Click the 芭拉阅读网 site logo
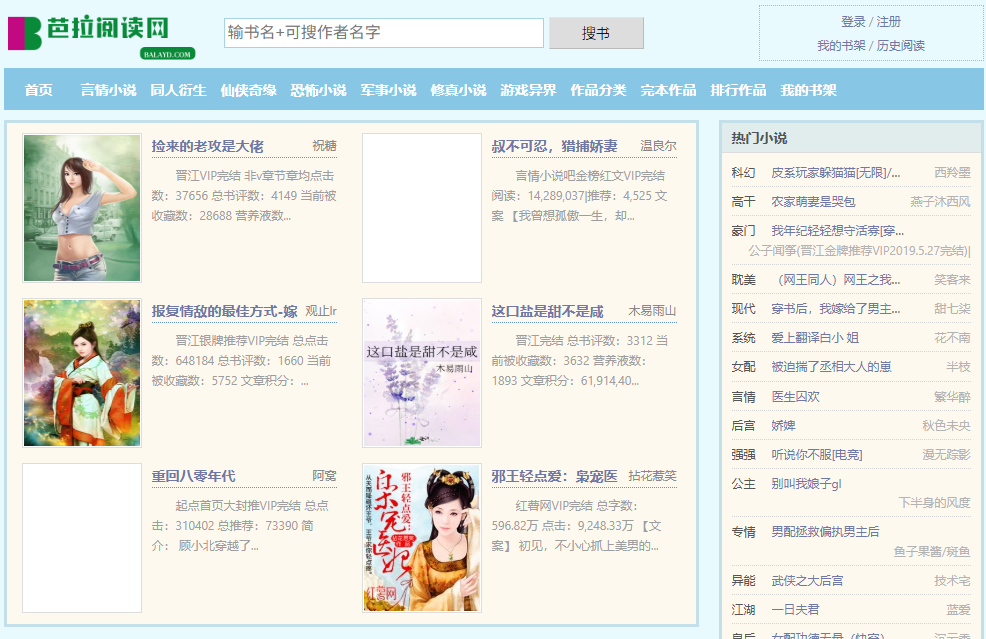 point(100,34)
